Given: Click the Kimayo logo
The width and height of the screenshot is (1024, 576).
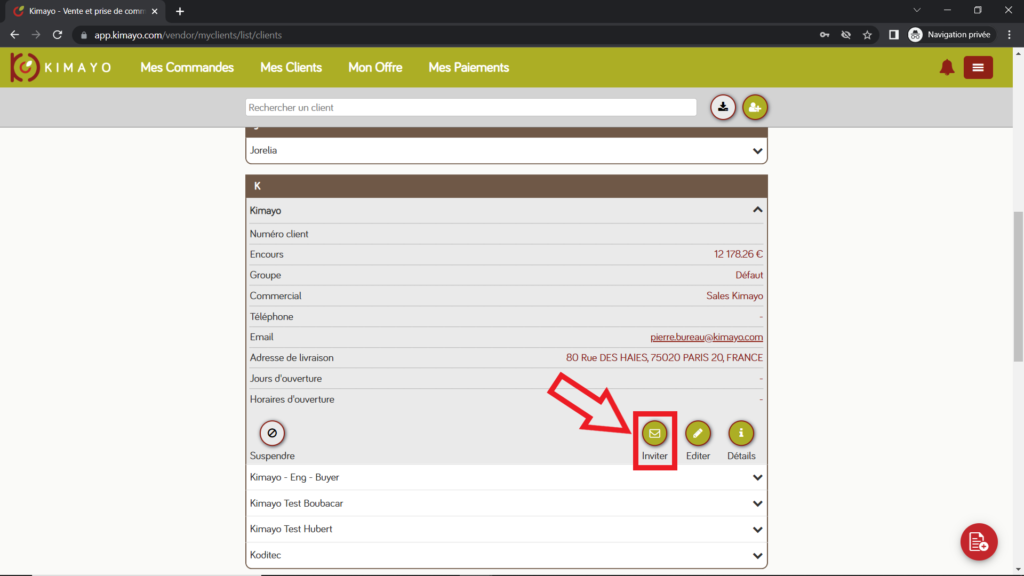Looking at the screenshot, I should pos(61,67).
